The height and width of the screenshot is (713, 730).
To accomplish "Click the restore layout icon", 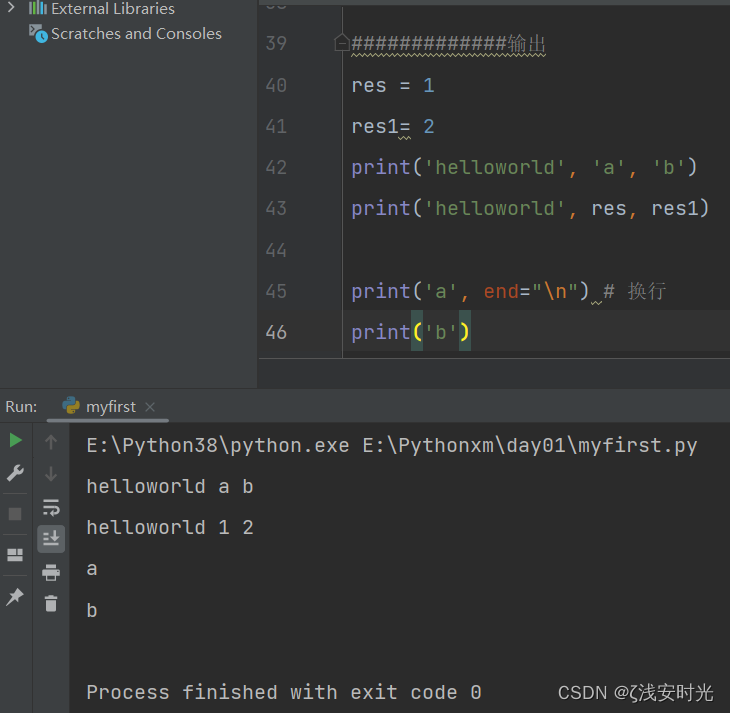I will coord(15,555).
